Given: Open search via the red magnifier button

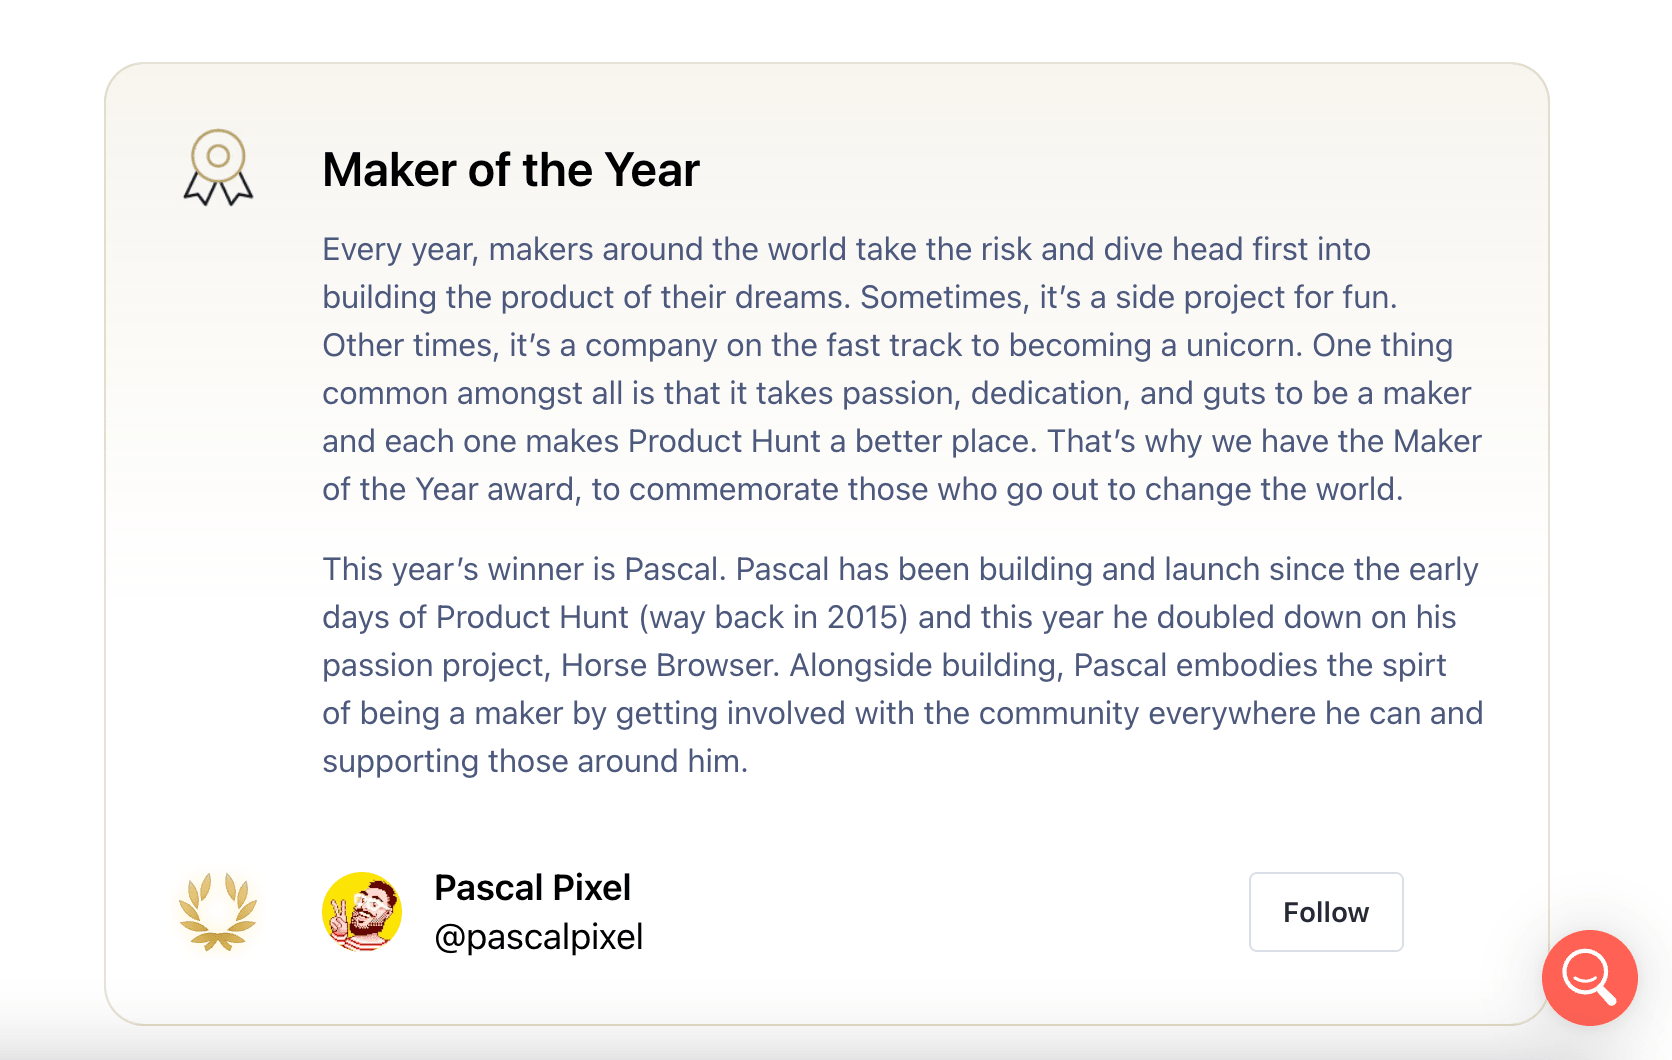Looking at the screenshot, I should pyautogui.click(x=1589, y=978).
